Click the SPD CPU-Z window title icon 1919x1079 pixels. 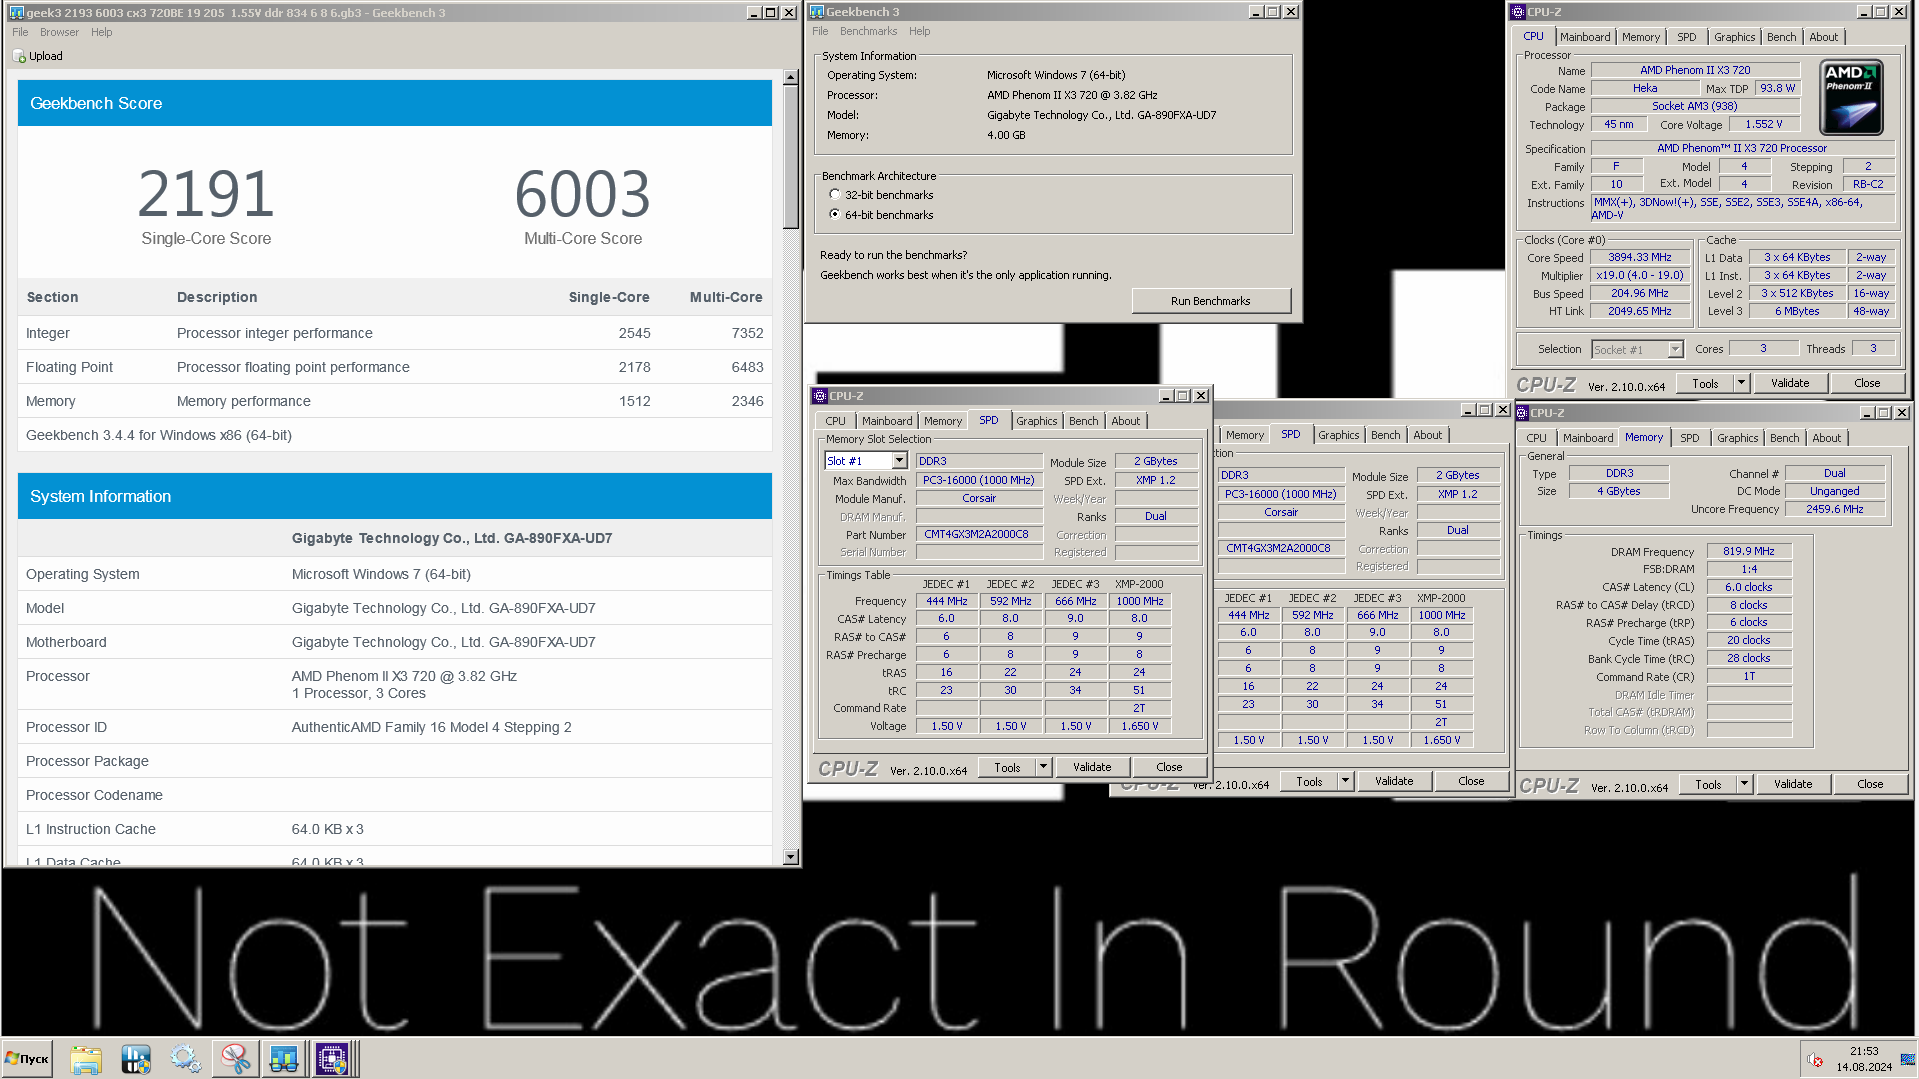tap(820, 396)
